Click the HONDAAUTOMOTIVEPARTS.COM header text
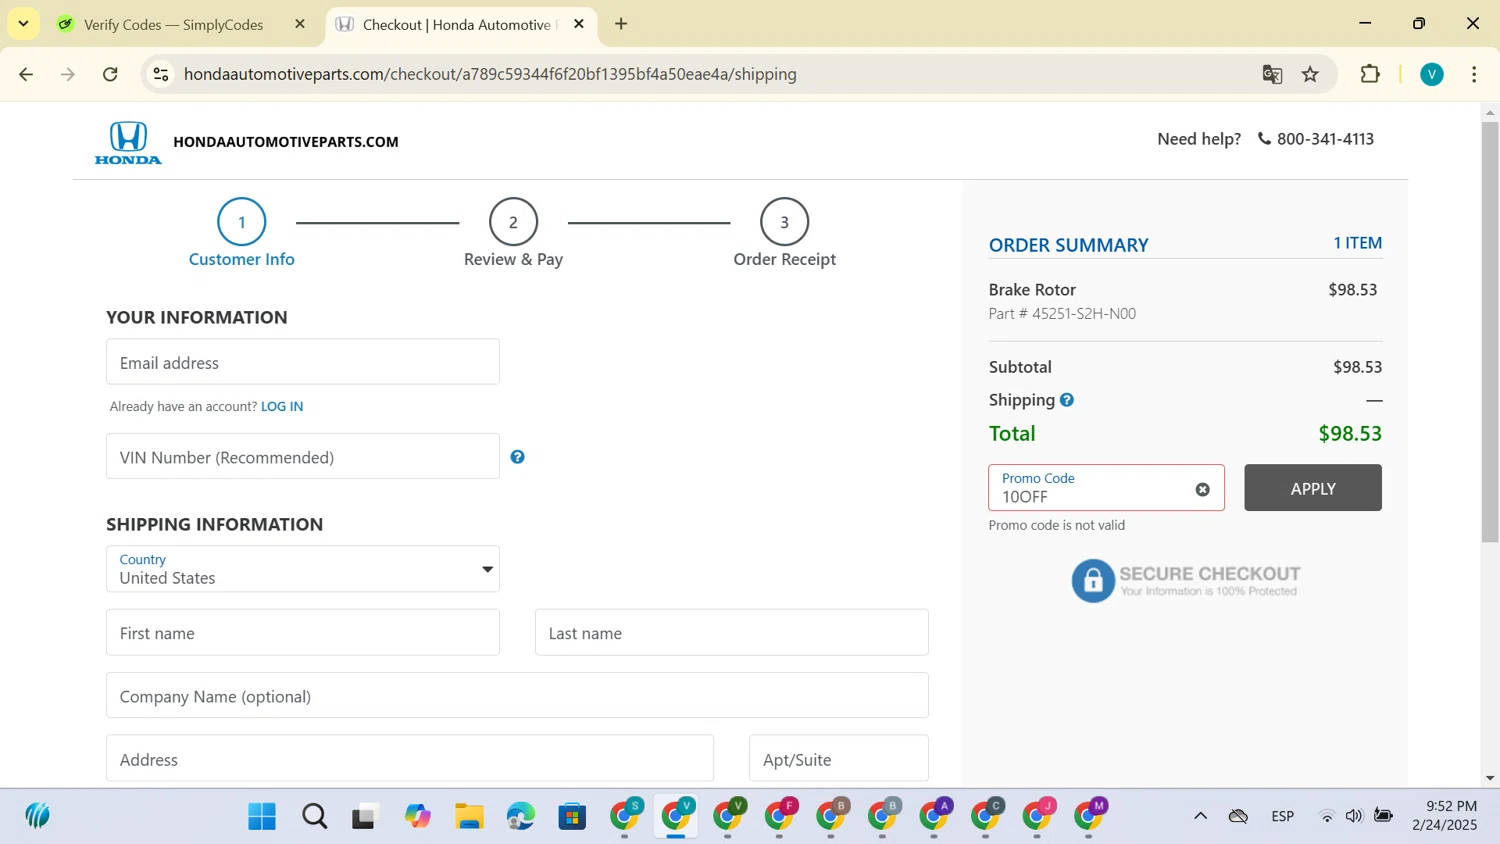The width and height of the screenshot is (1500, 844). 286,142
